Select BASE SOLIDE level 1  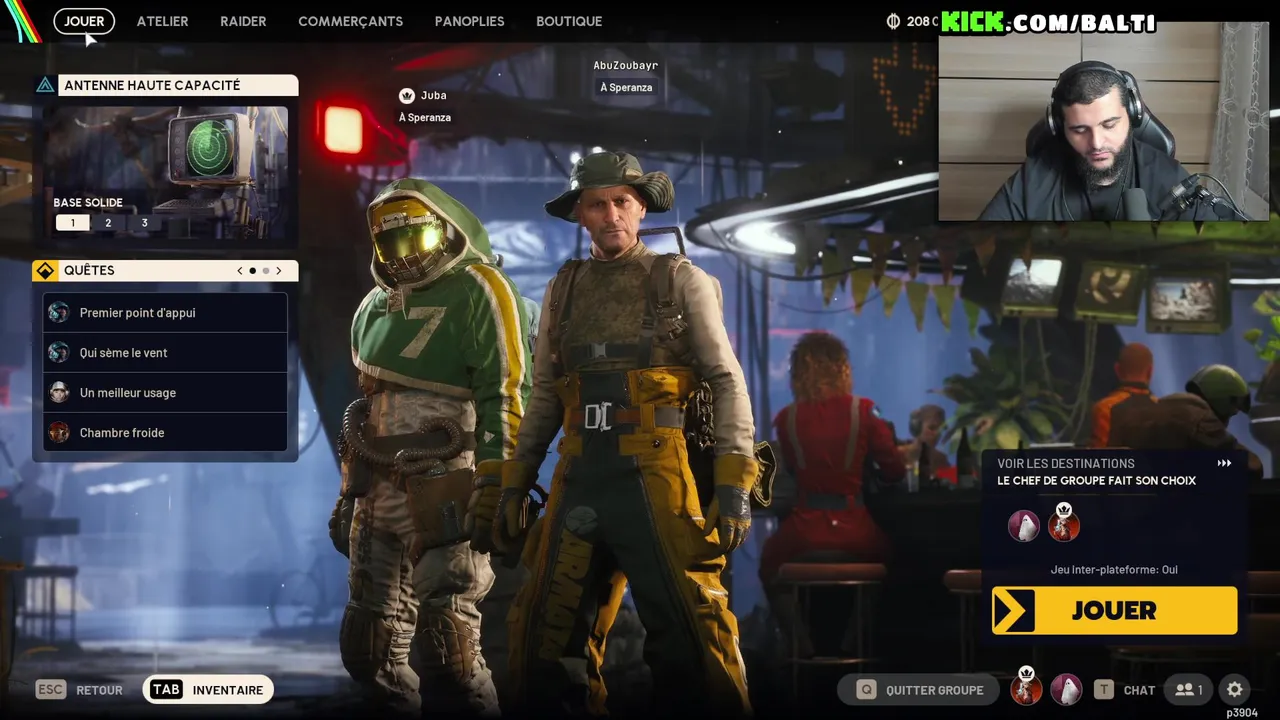point(72,223)
